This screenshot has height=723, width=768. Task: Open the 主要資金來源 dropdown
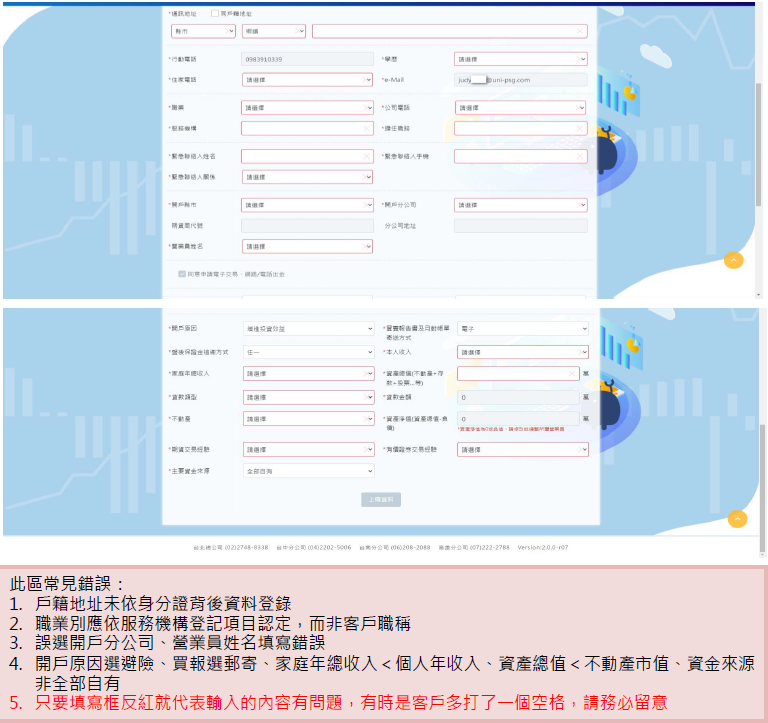(x=306, y=470)
